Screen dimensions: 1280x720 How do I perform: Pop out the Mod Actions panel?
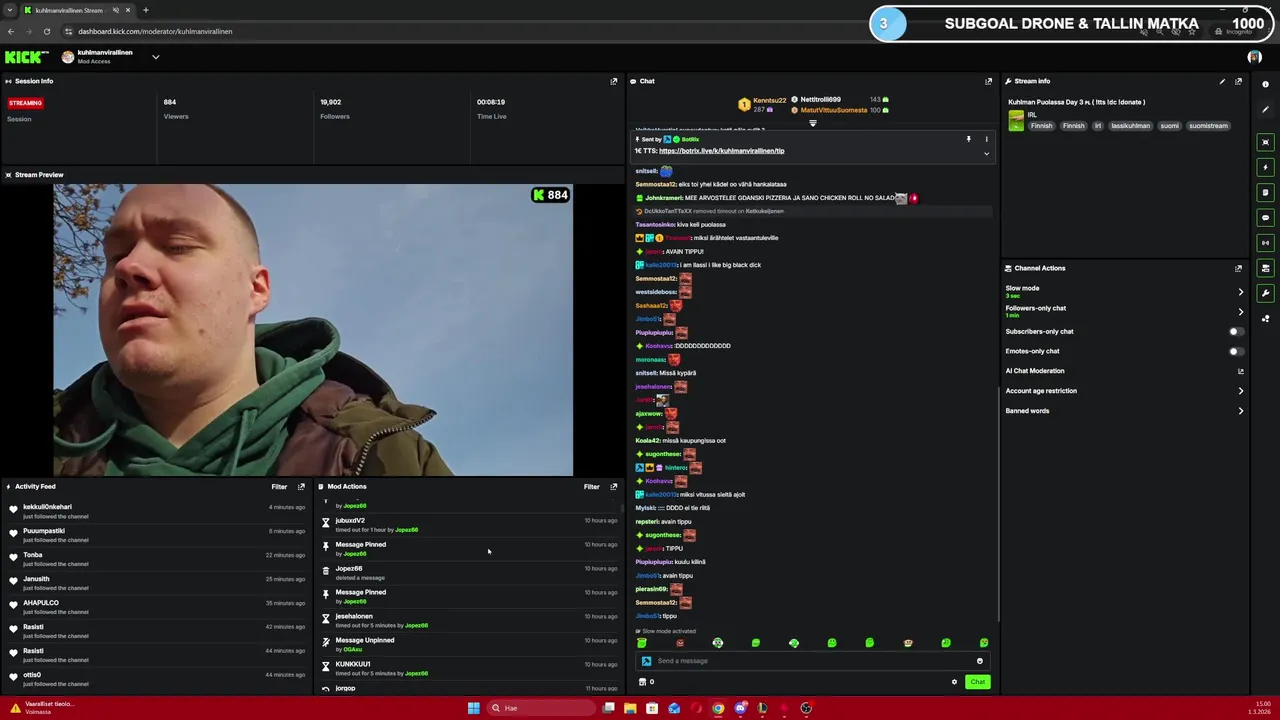pos(614,487)
